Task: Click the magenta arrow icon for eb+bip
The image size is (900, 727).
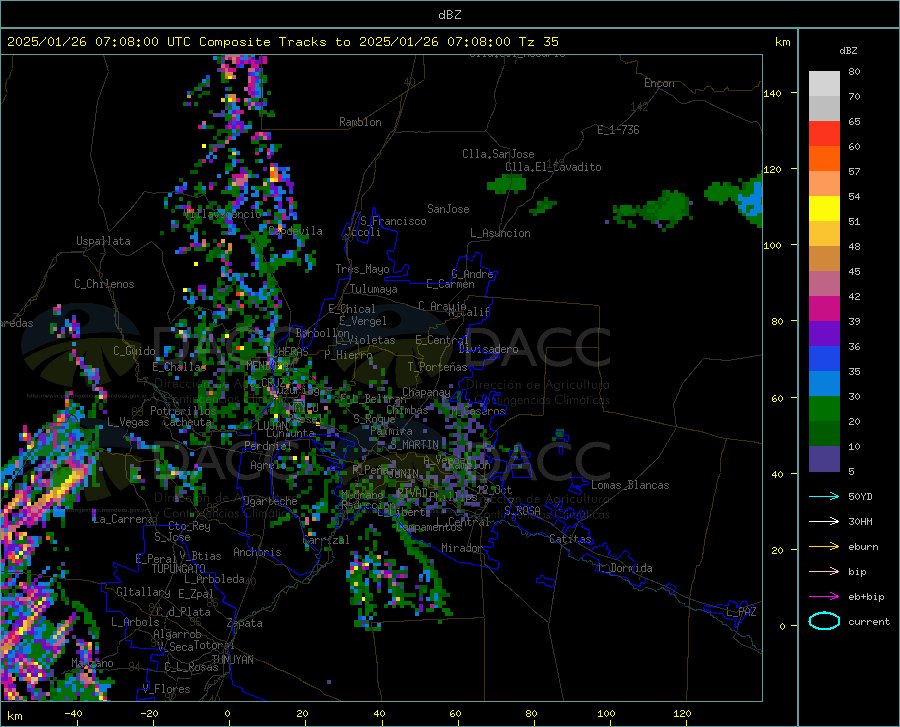Action: pos(824,597)
